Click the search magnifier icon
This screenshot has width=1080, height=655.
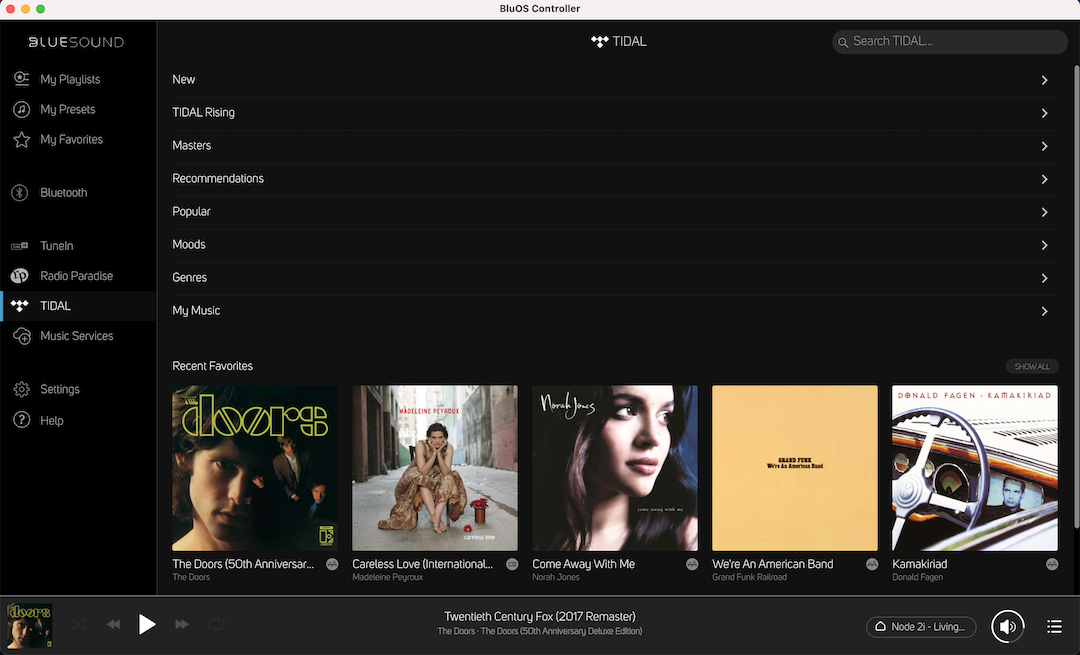tap(842, 42)
